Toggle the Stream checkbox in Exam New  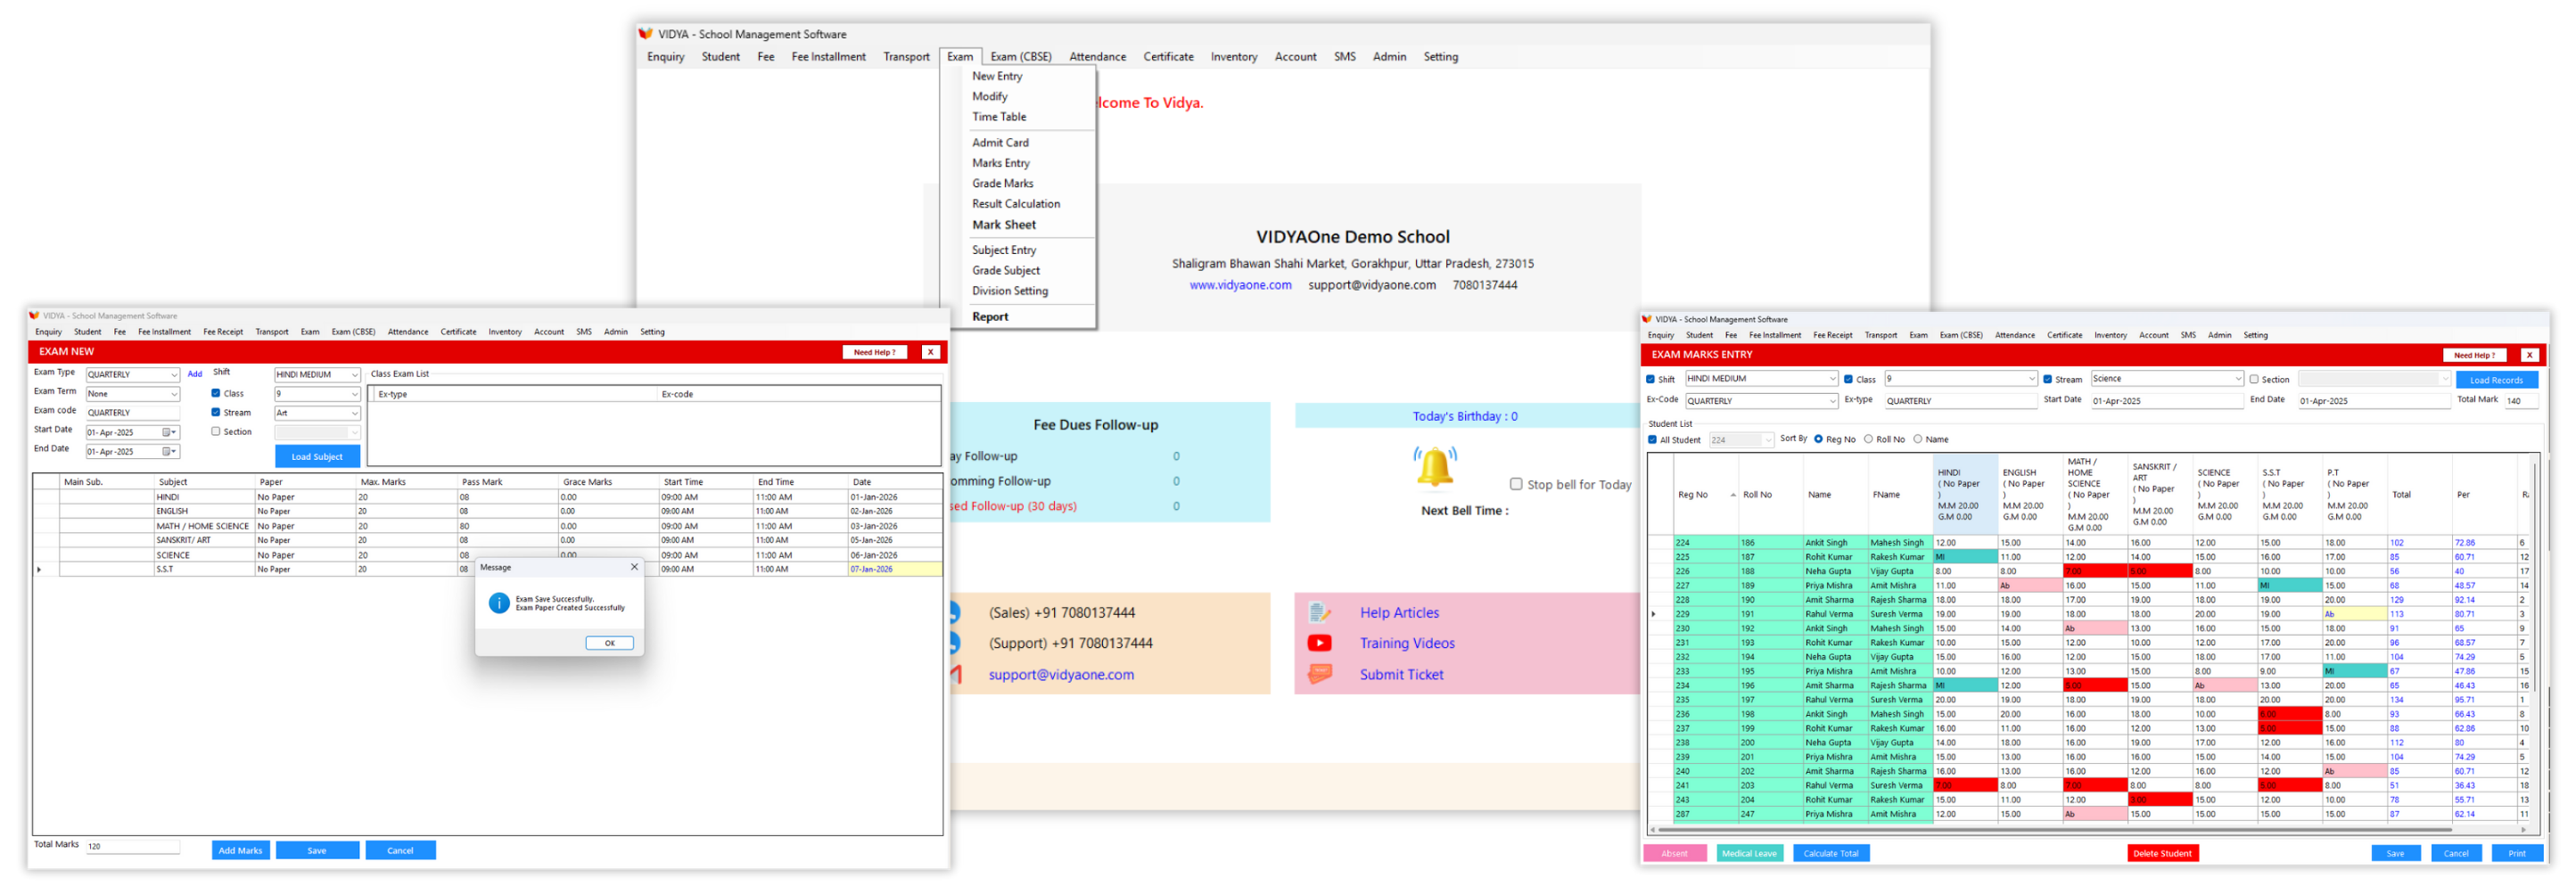coord(216,413)
